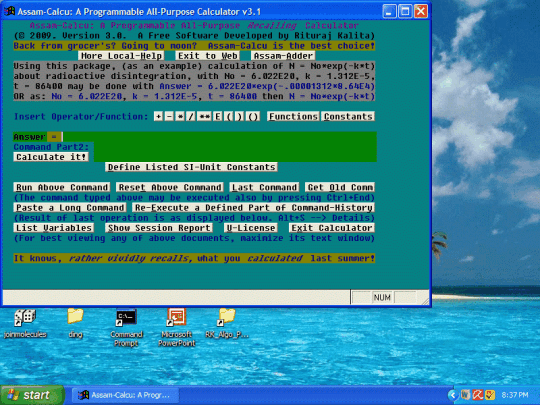The image size is (540, 405).
Task: Close the Assam-Calcu window
Action: [421, 11]
